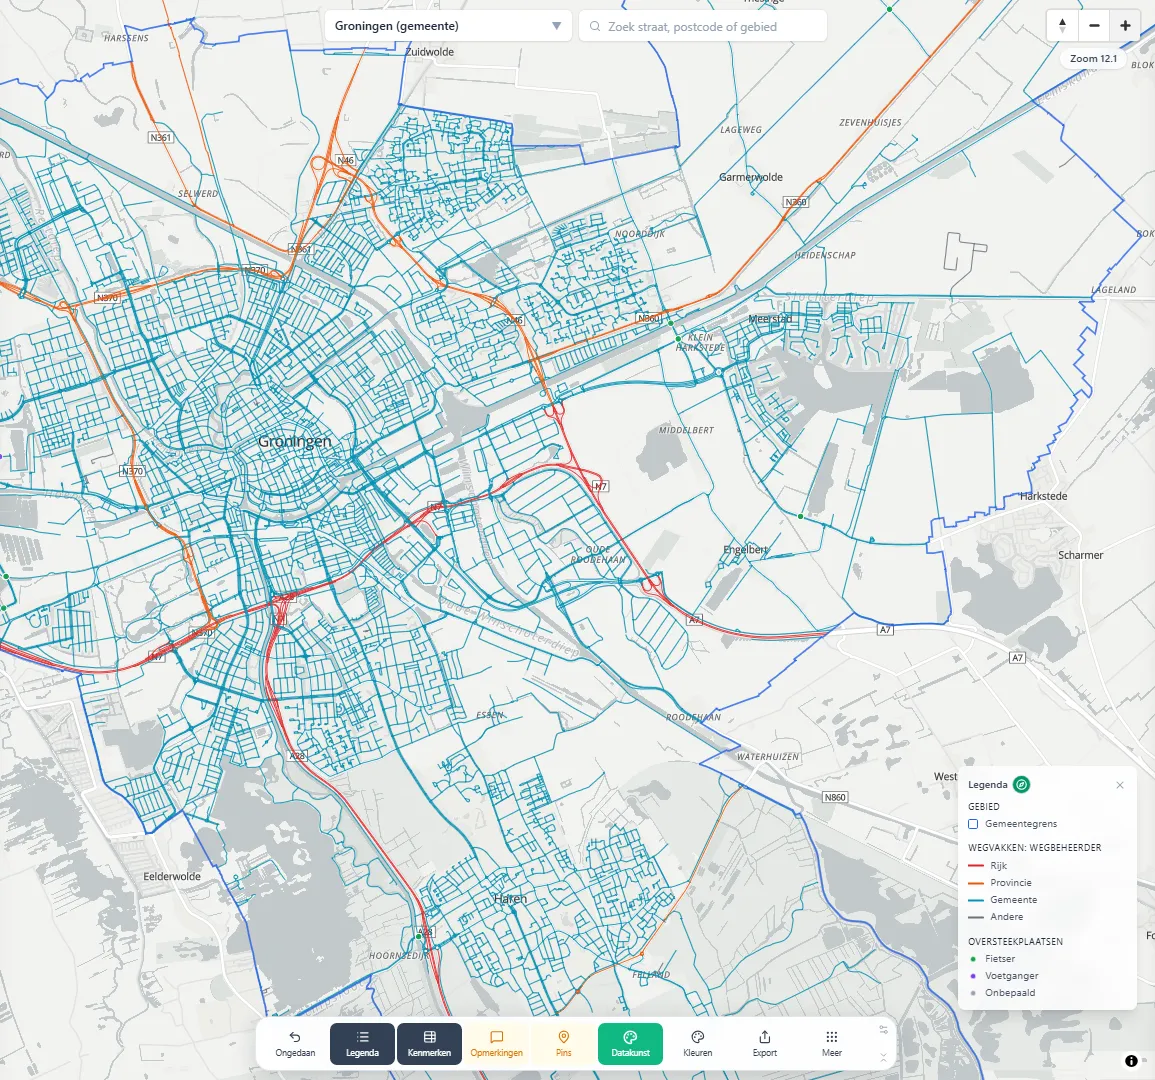The image size is (1155, 1080).
Task: Toggle the Gemeentegrens checkbox
Action: [x=973, y=824]
